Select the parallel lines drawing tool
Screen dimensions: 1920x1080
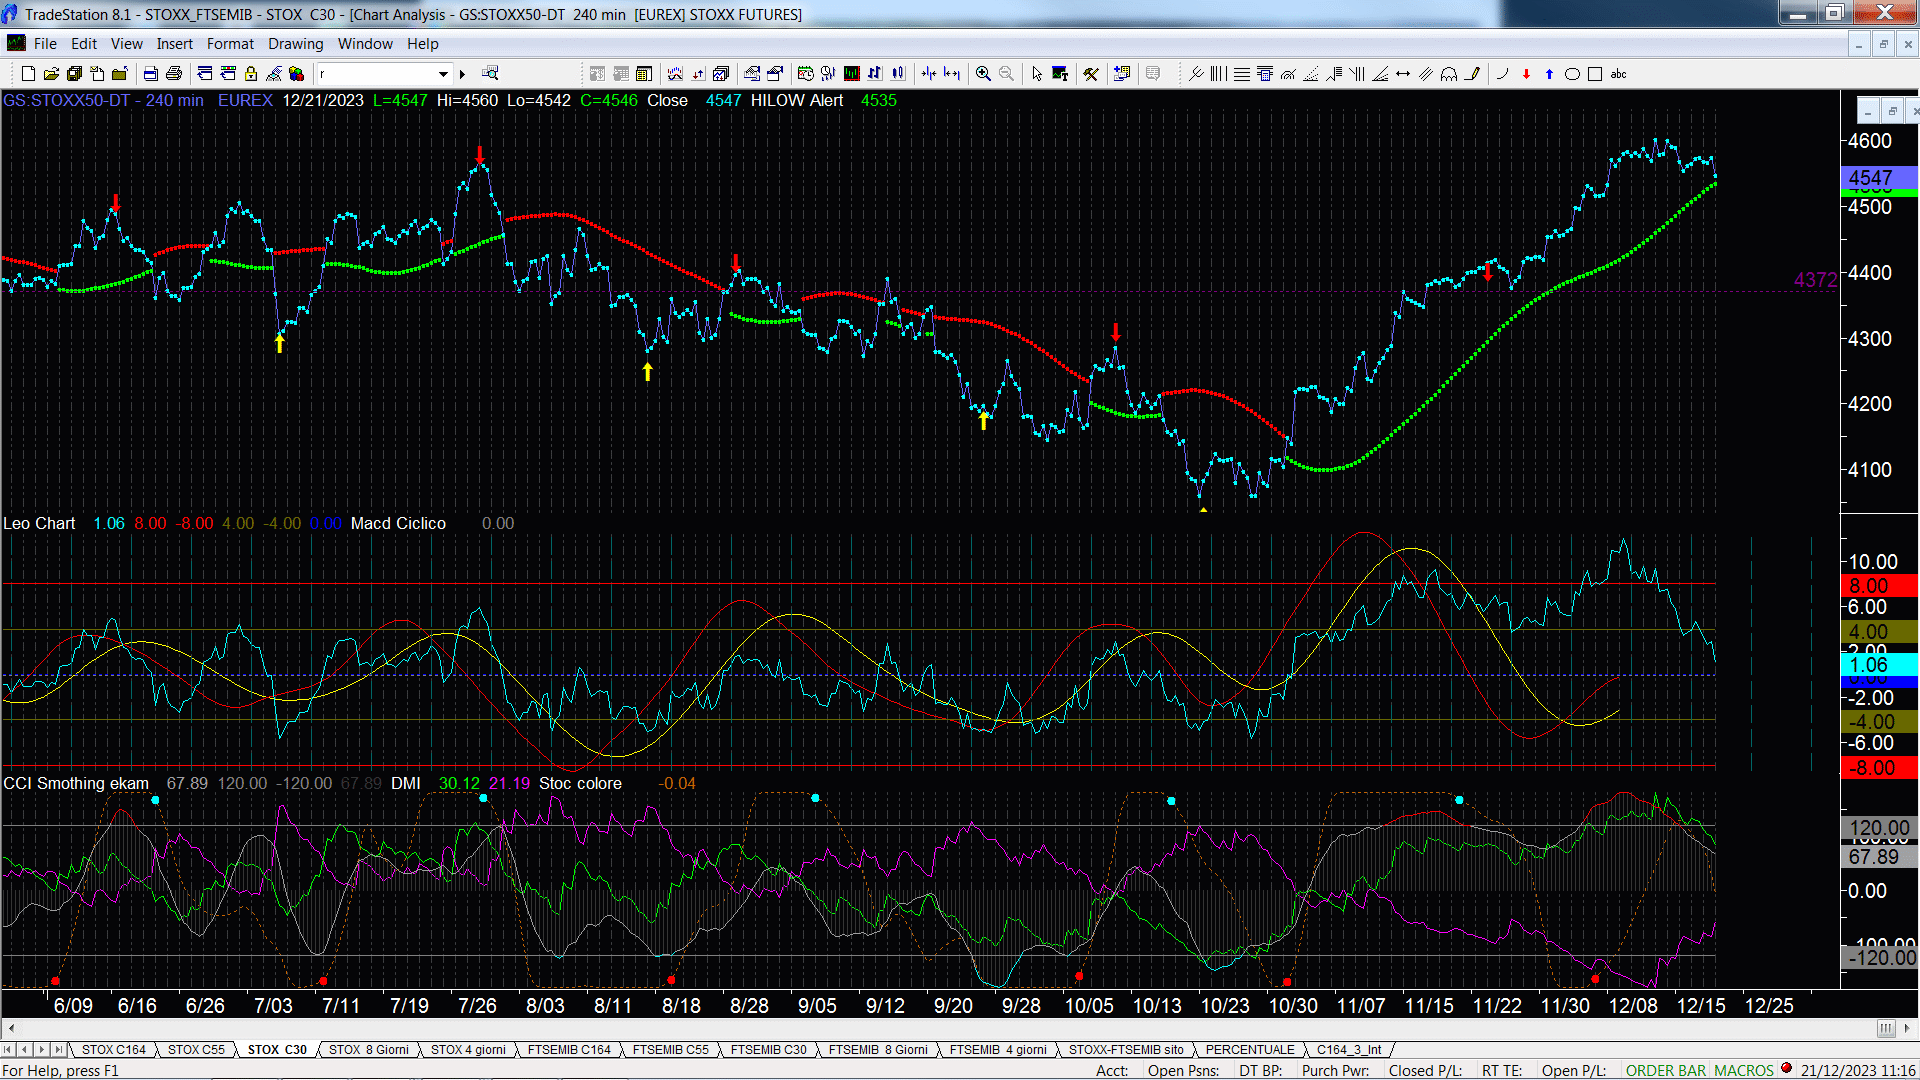(x=1426, y=74)
